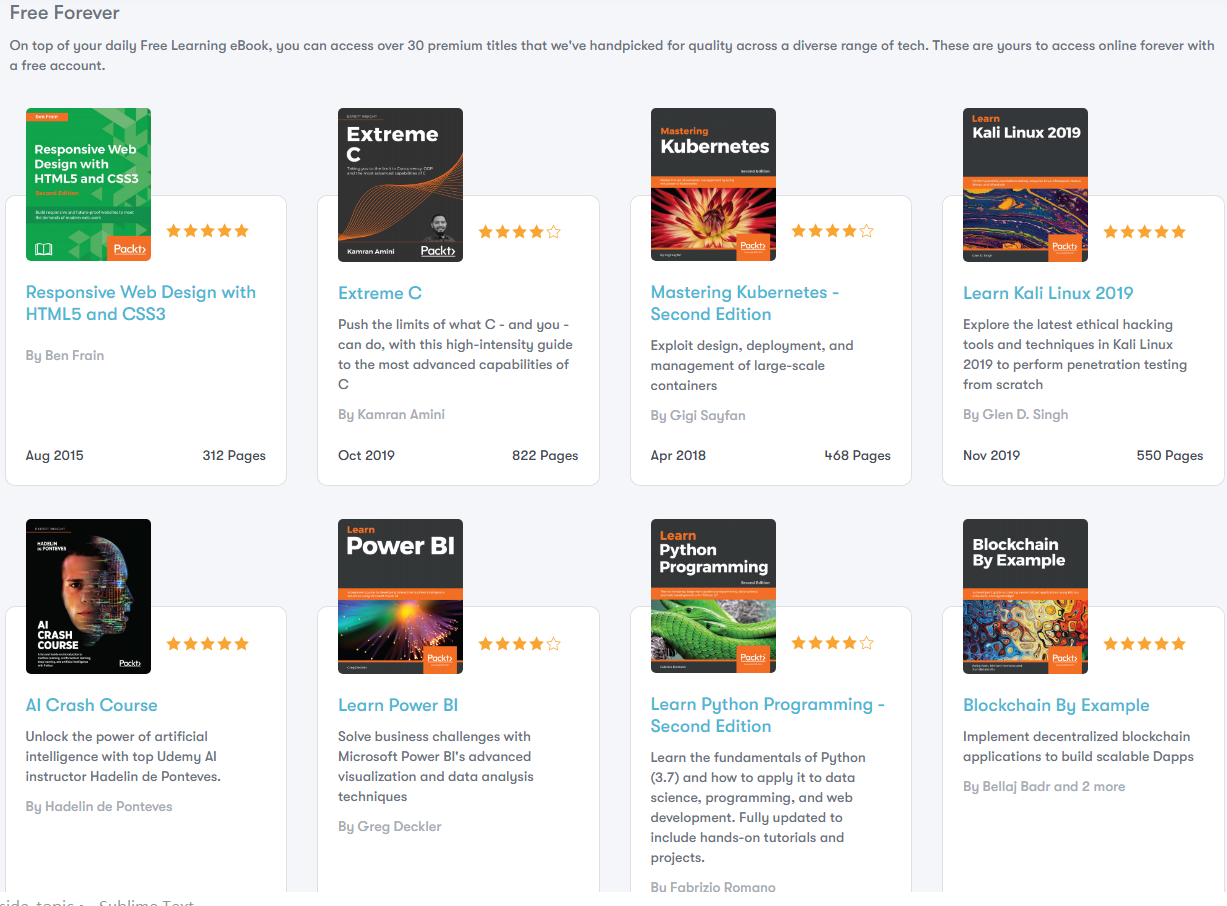This screenshot has height=906, width=1227.
Task: Click the Kali Linux description about ethical hacking
Action: click(1075, 354)
